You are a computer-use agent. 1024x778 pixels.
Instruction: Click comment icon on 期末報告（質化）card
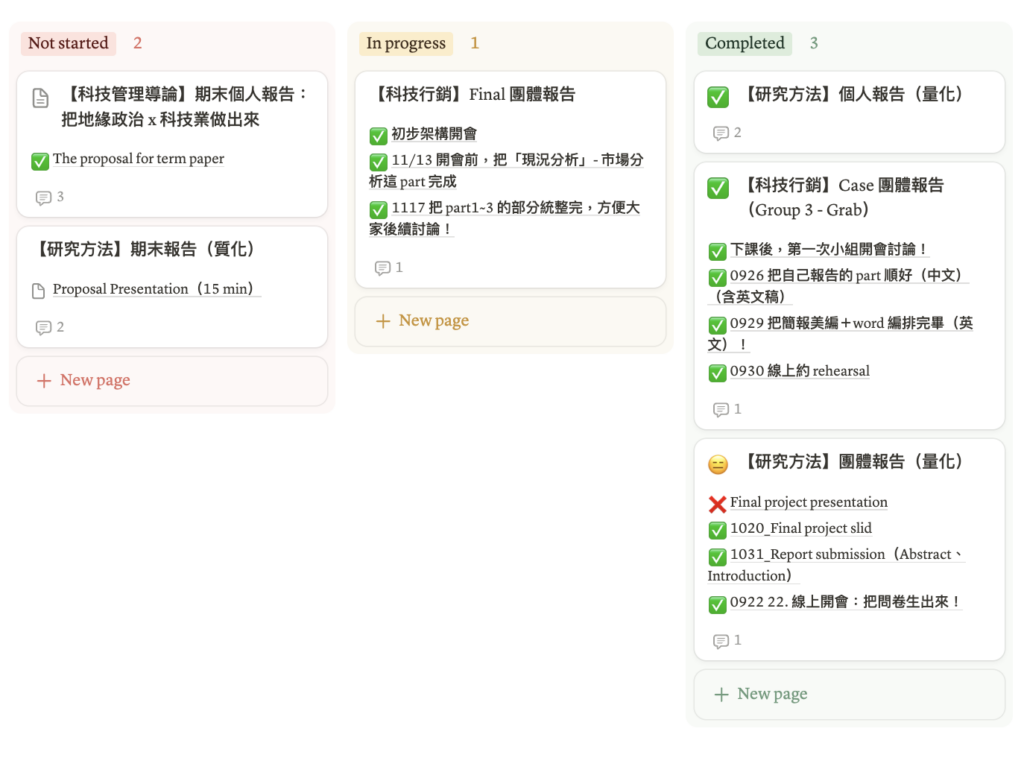coord(44,328)
